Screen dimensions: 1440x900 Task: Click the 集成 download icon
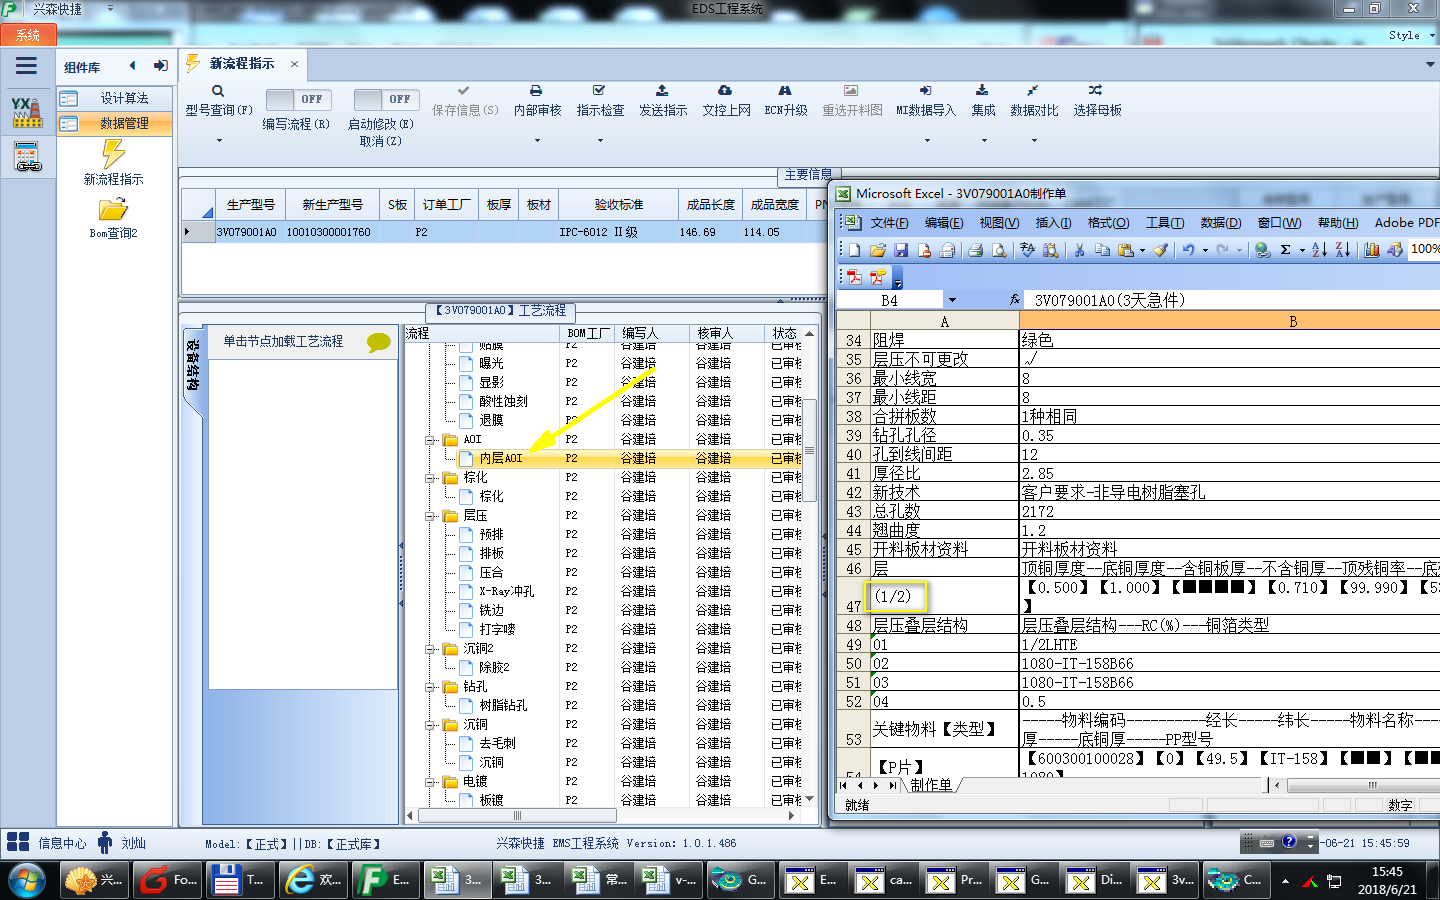[983, 90]
